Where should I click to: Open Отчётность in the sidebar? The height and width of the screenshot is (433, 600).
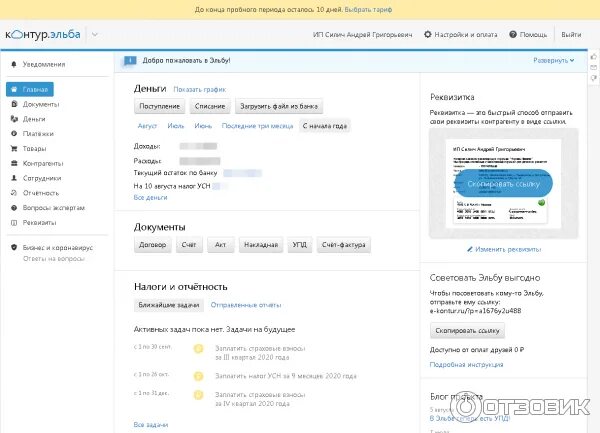[41, 193]
